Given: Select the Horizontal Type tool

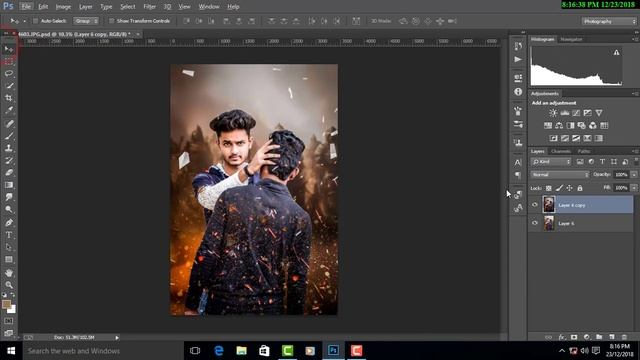Looking at the screenshot, I should pyautogui.click(x=9, y=235).
